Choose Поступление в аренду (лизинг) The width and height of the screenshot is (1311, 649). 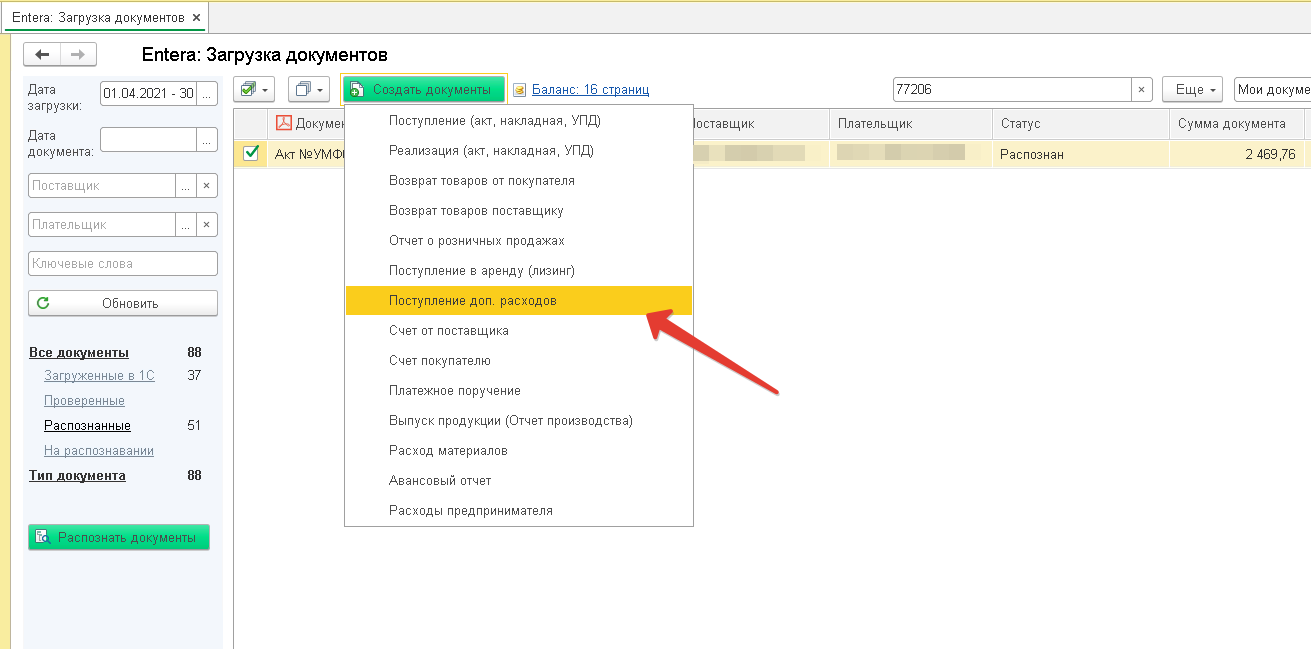[519, 271]
